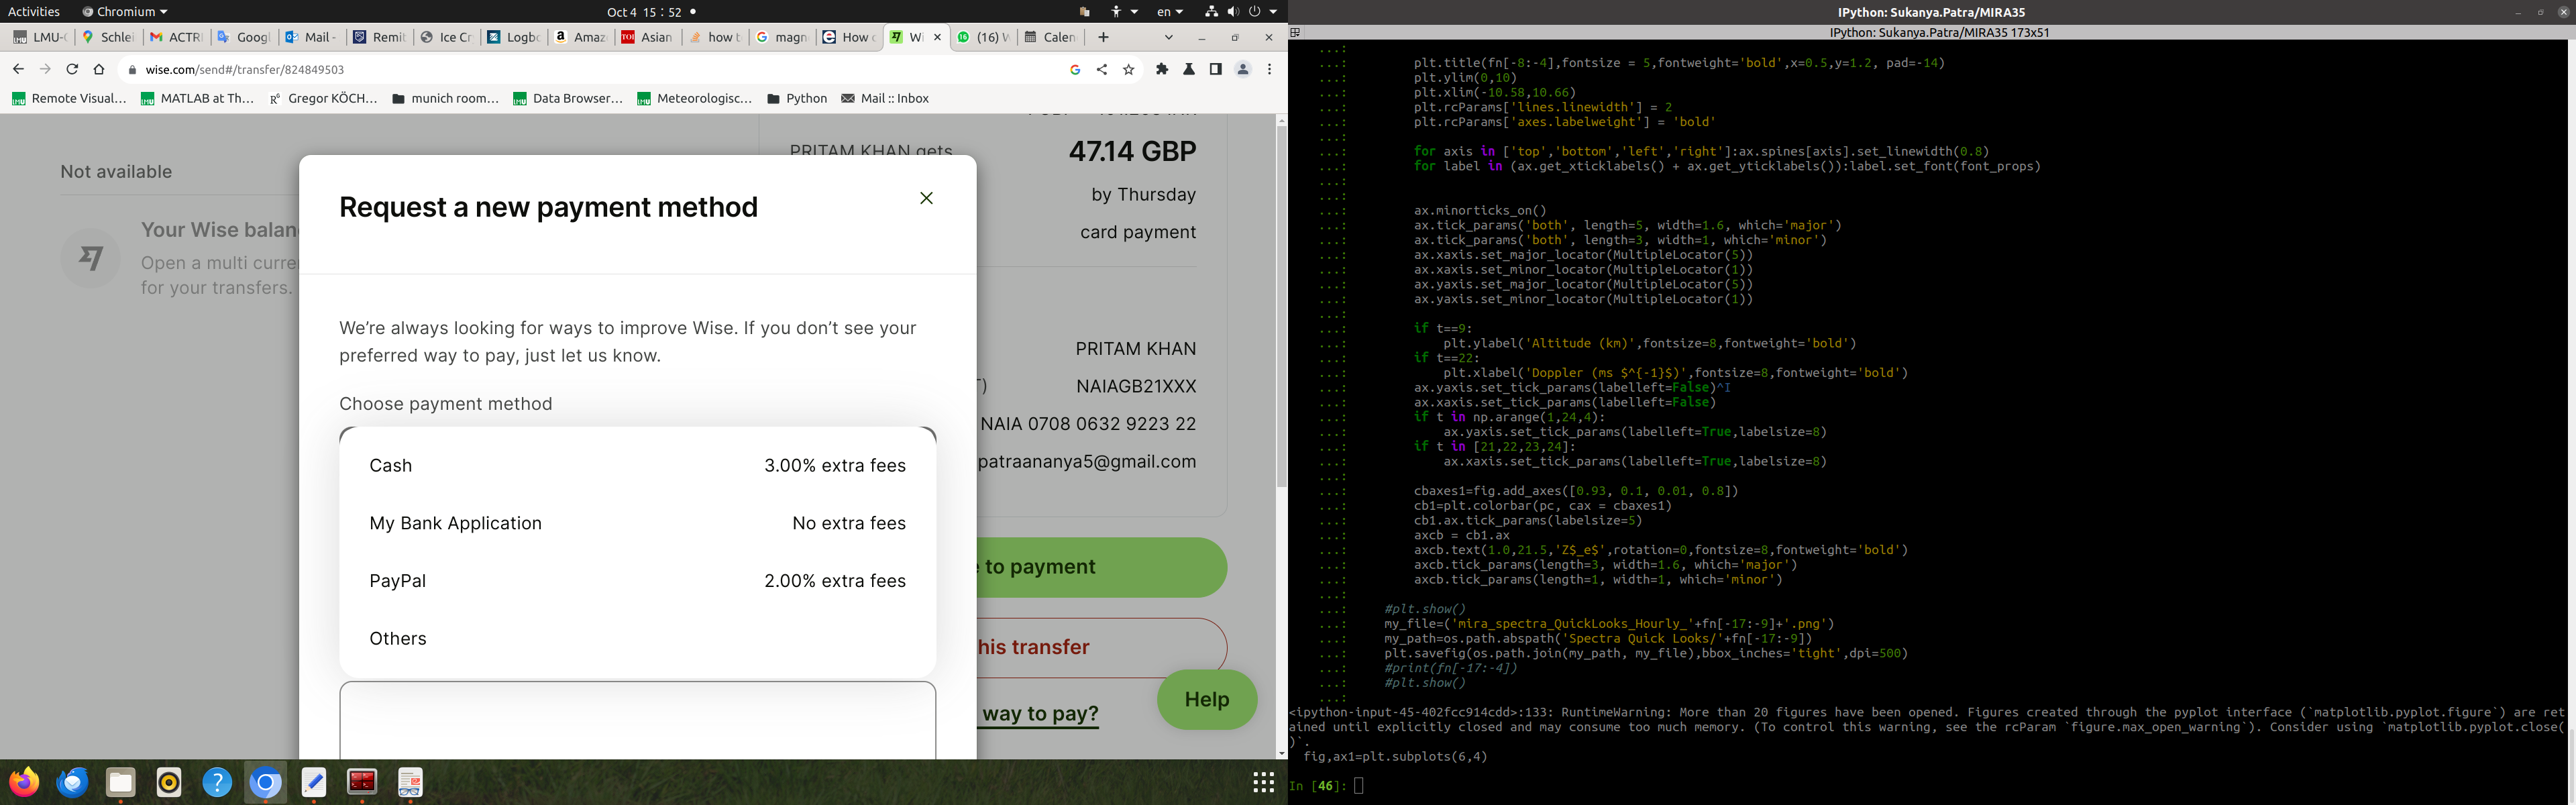Go to browser home page
The height and width of the screenshot is (805, 2576).
98,69
